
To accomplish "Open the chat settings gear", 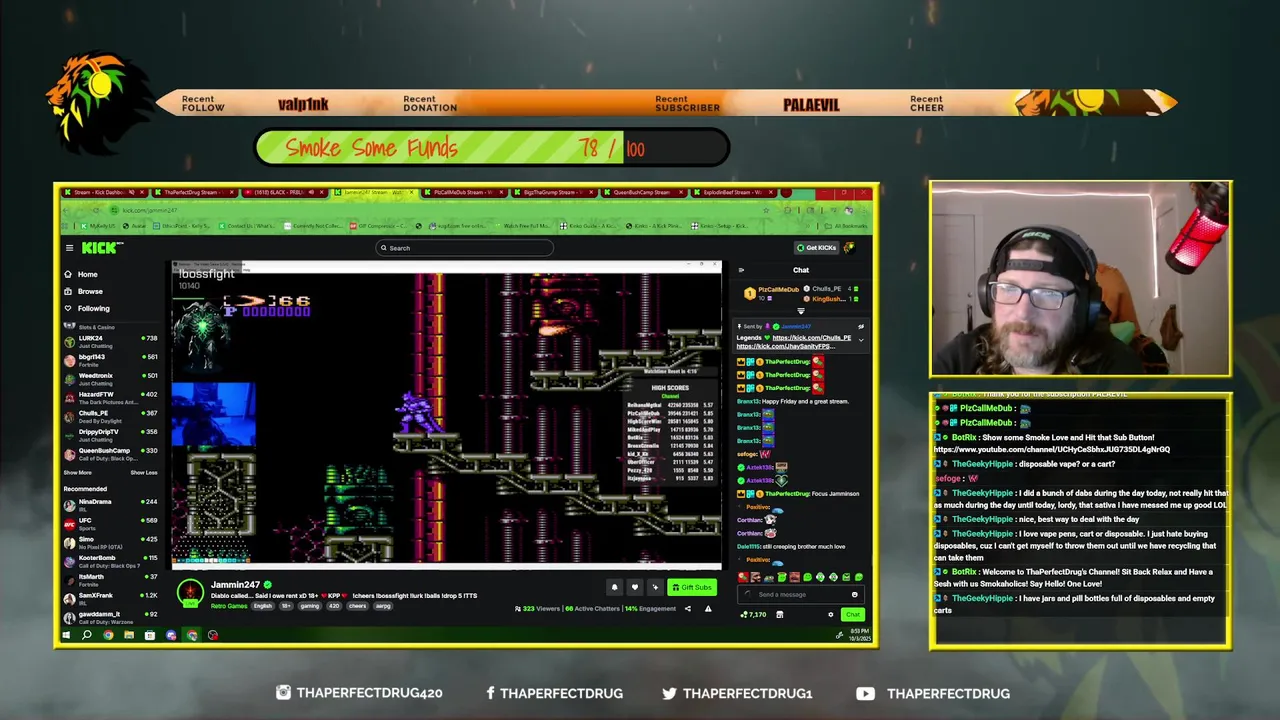I will pos(831,615).
